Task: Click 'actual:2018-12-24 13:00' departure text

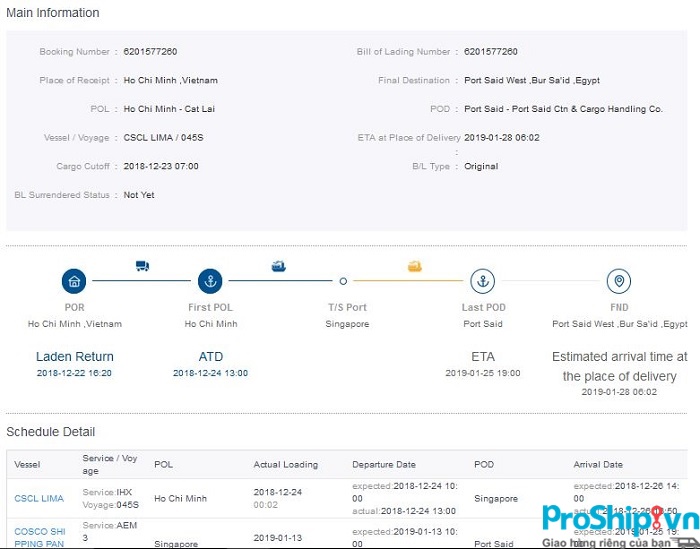Action: coord(404,511)
